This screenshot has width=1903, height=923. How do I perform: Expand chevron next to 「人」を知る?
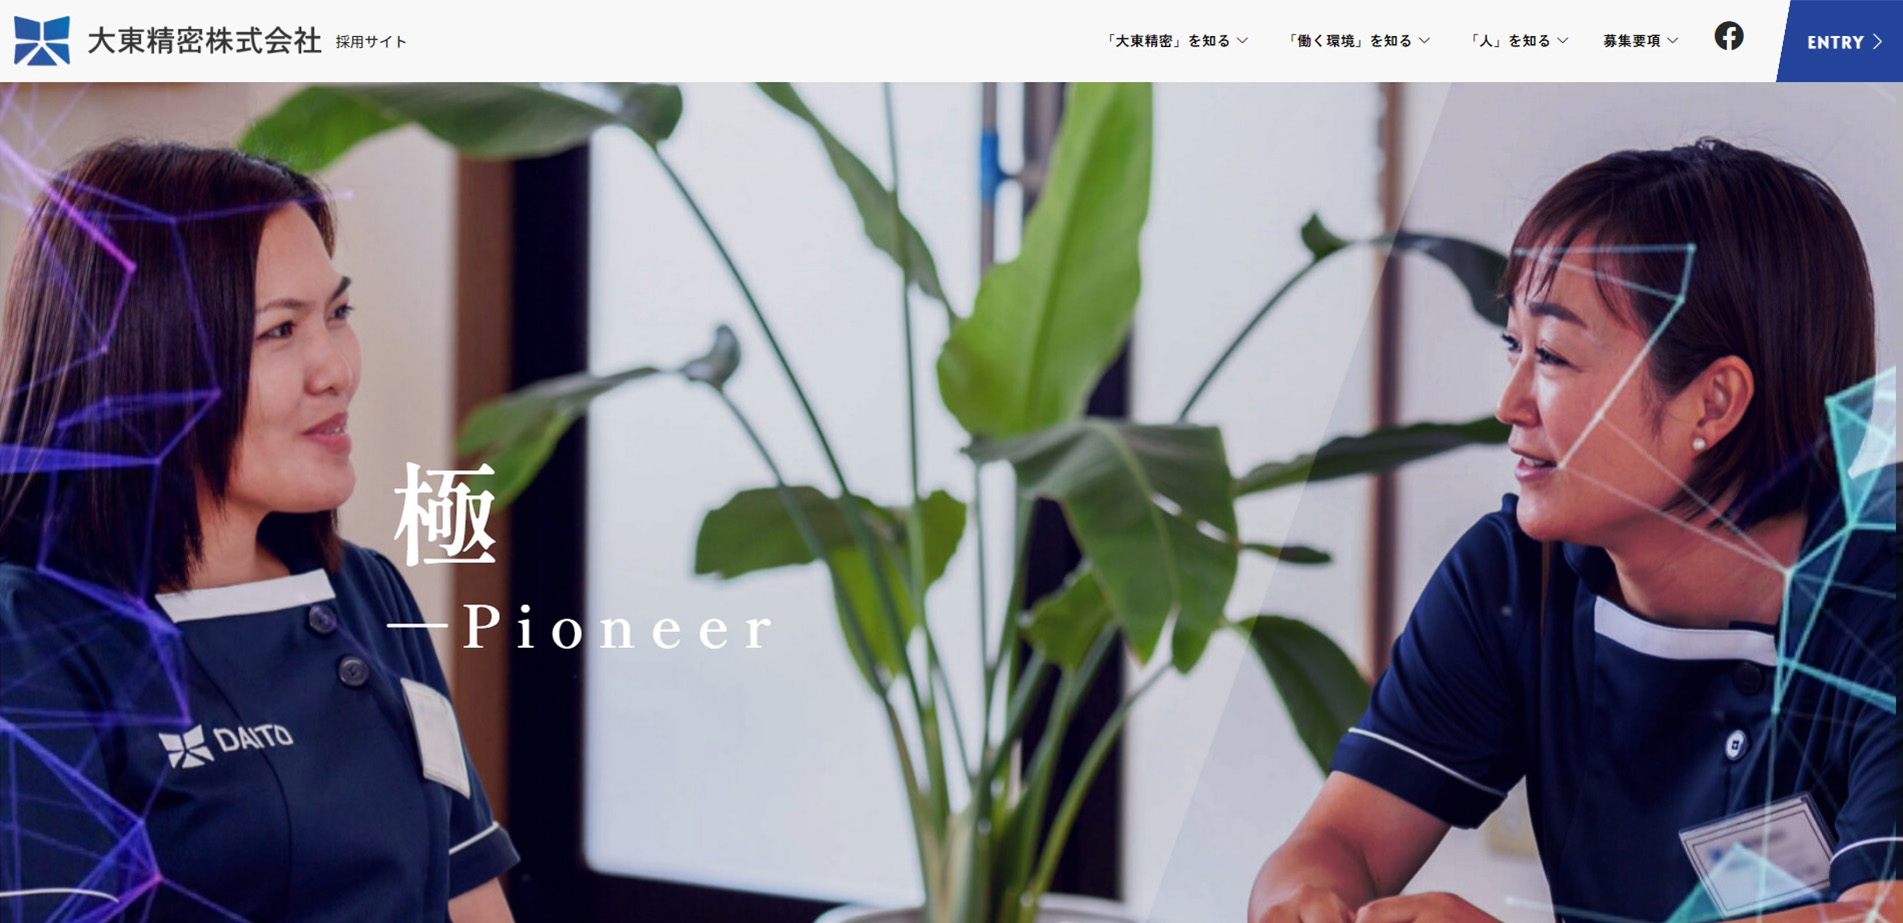tap(1562, 41)
